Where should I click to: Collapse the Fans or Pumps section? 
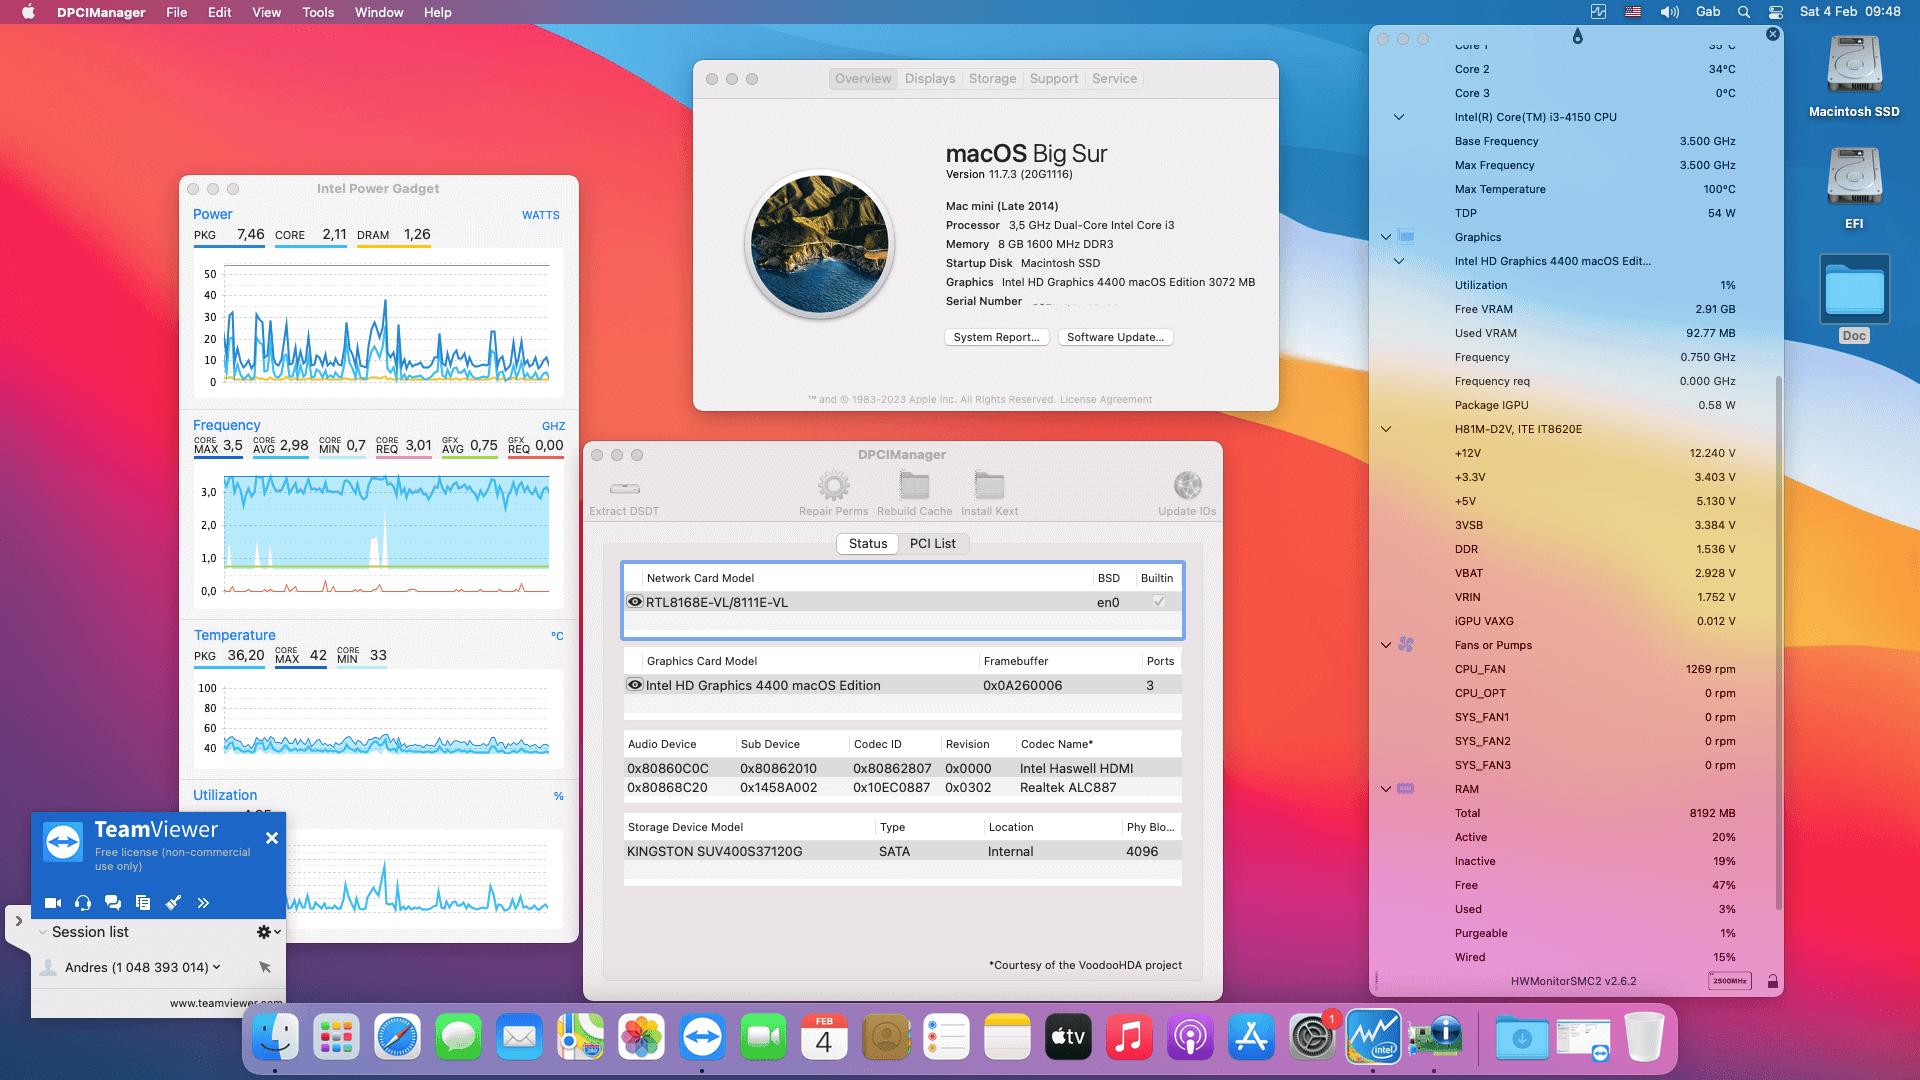1386,645
